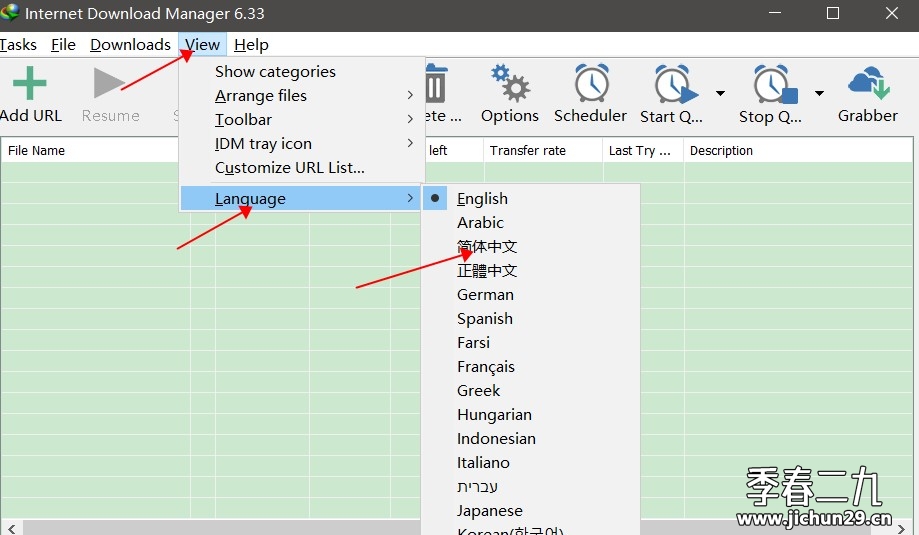Image resolution: width=919 pixels, height=535 pixels.
Task: Click Last Try column header
Action: pyautogui.click(x=643, y=151)
